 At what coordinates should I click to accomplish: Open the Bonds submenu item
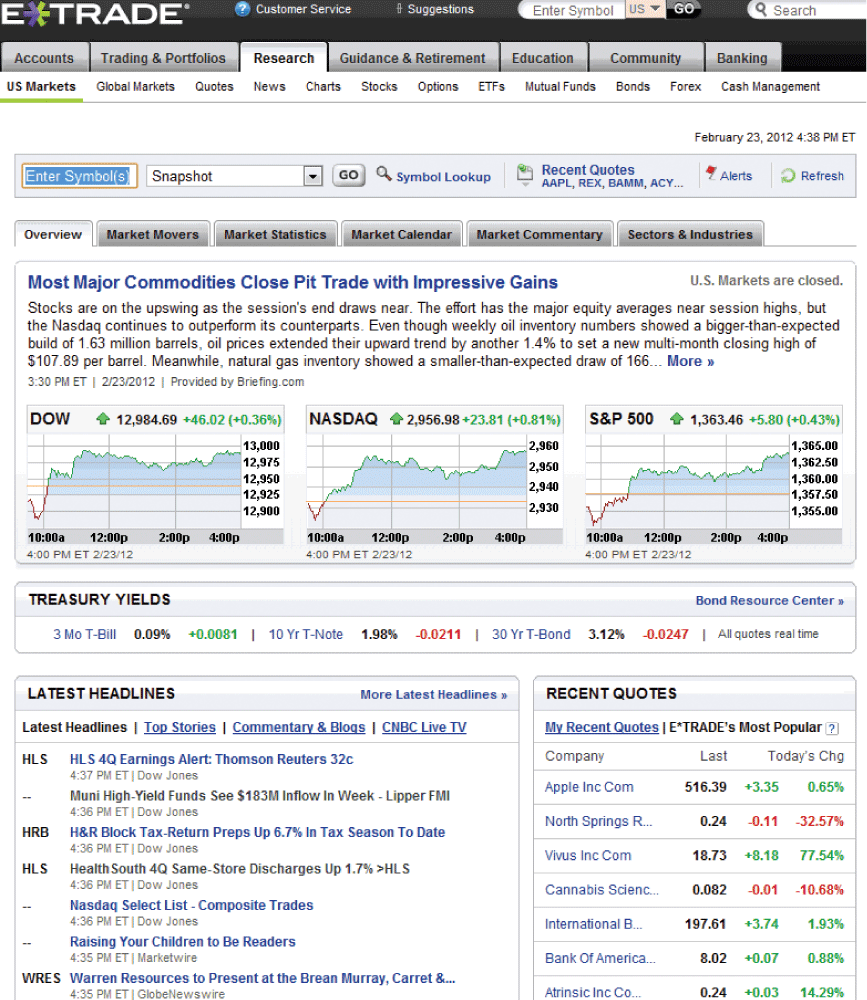pos(633,87)
